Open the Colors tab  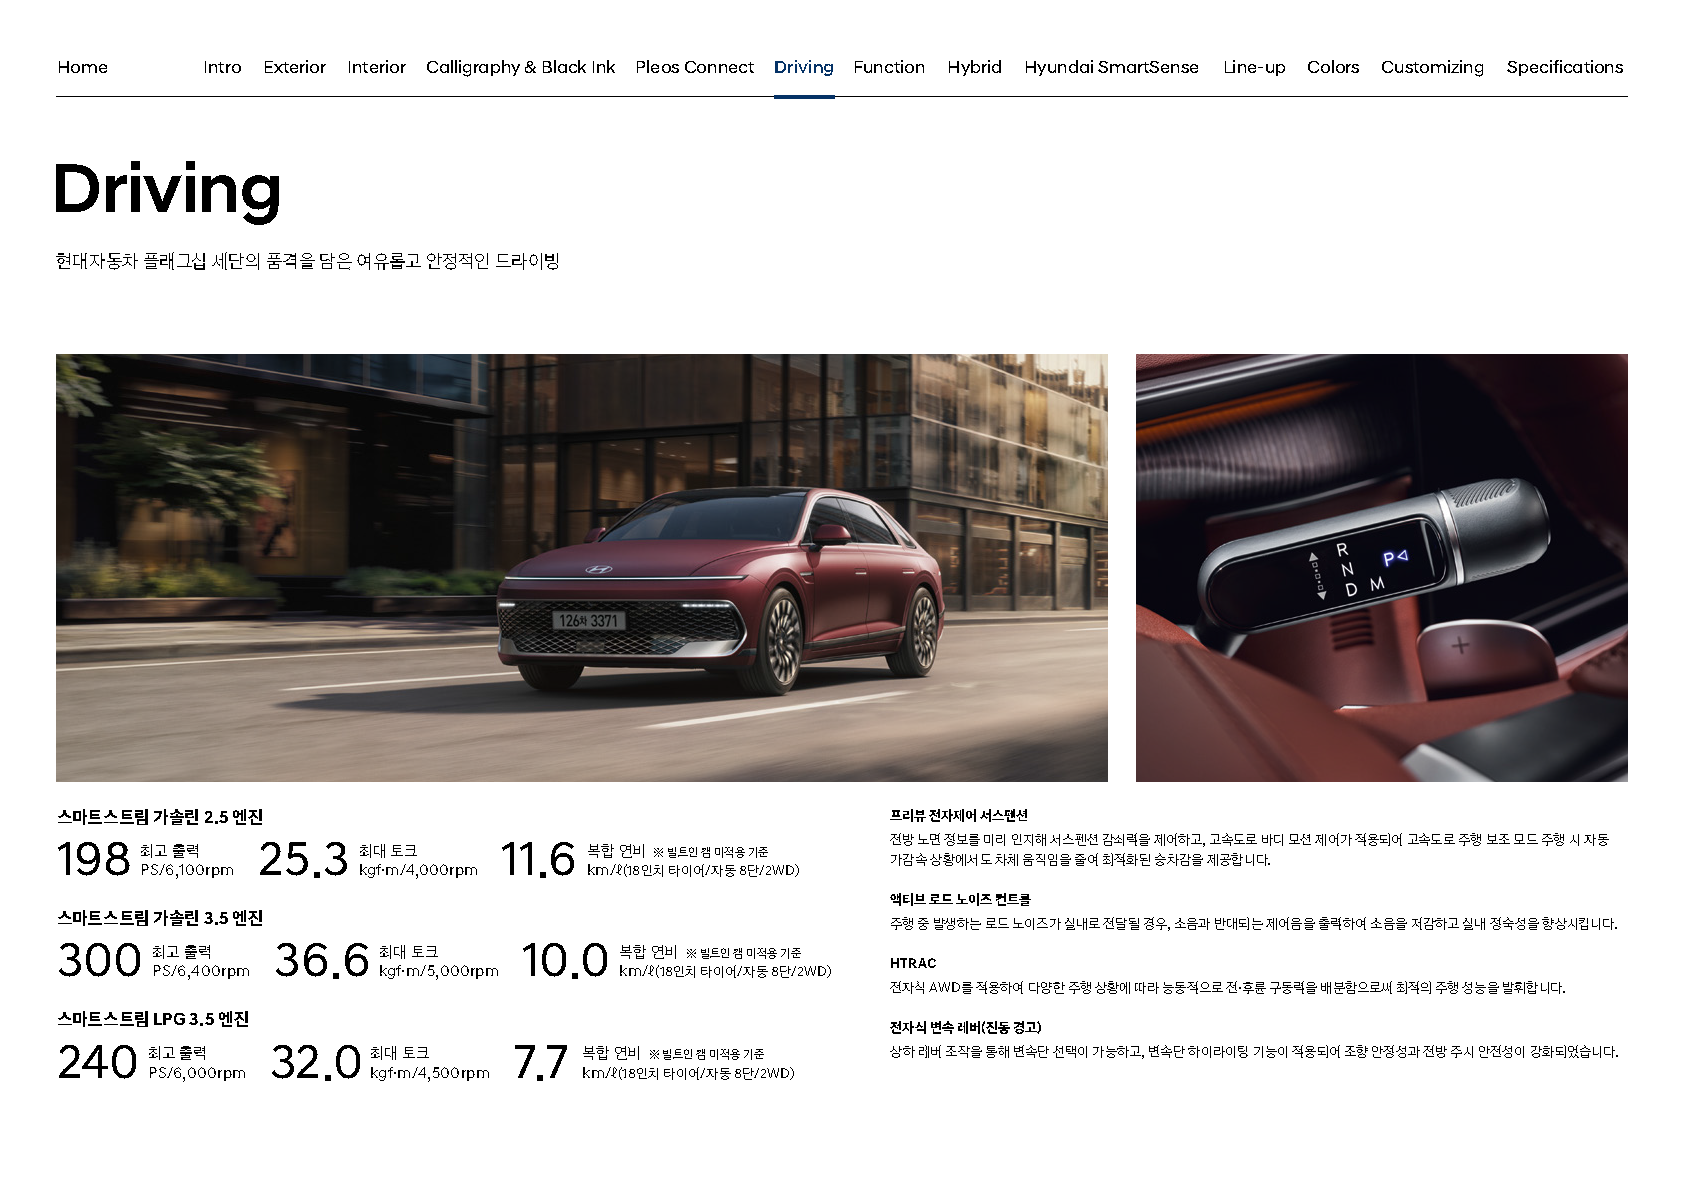[x=1333, y=67]
